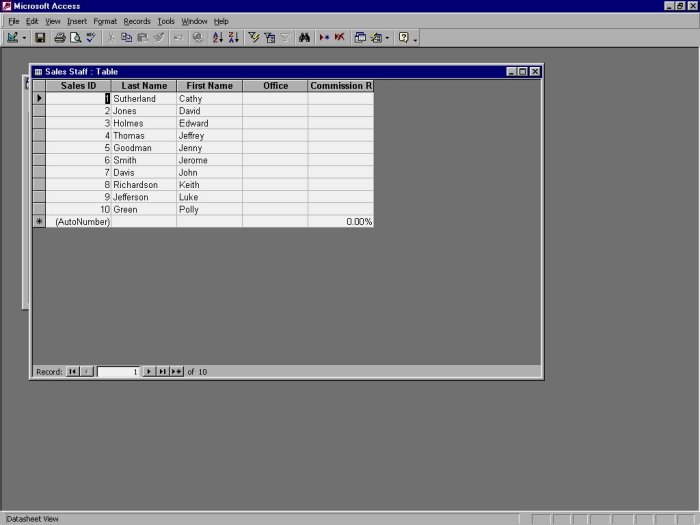Apply Filter By Selection
The height and width of the screenshot is (525, 700).
(254, 38)
